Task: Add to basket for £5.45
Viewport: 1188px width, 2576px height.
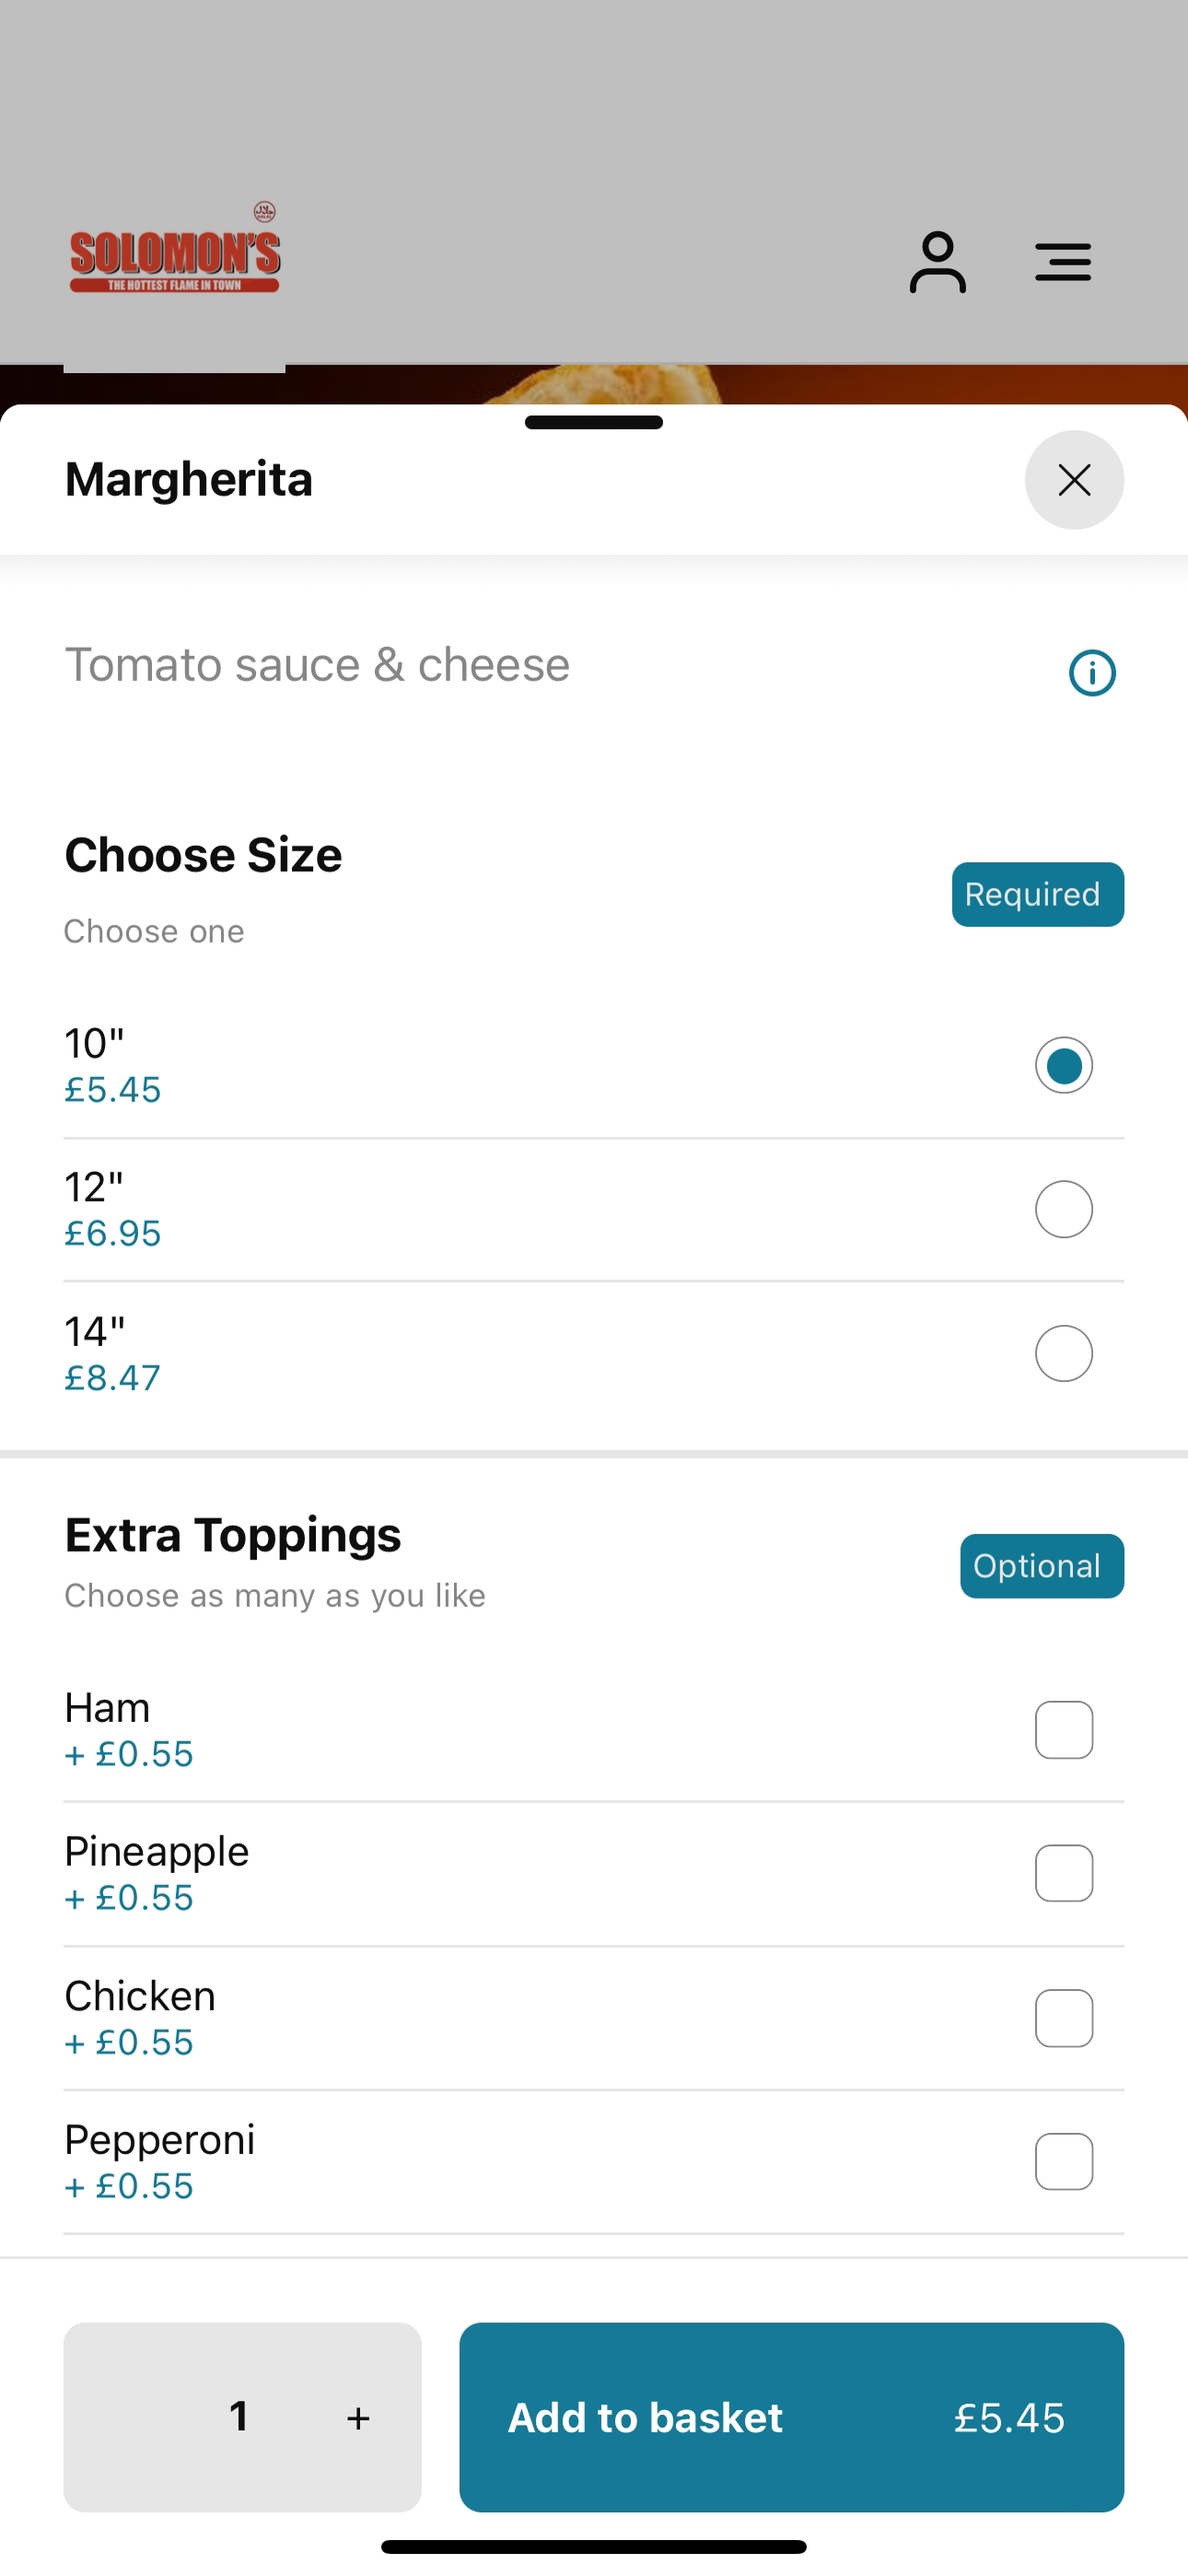Action: tap(791, 2417)
